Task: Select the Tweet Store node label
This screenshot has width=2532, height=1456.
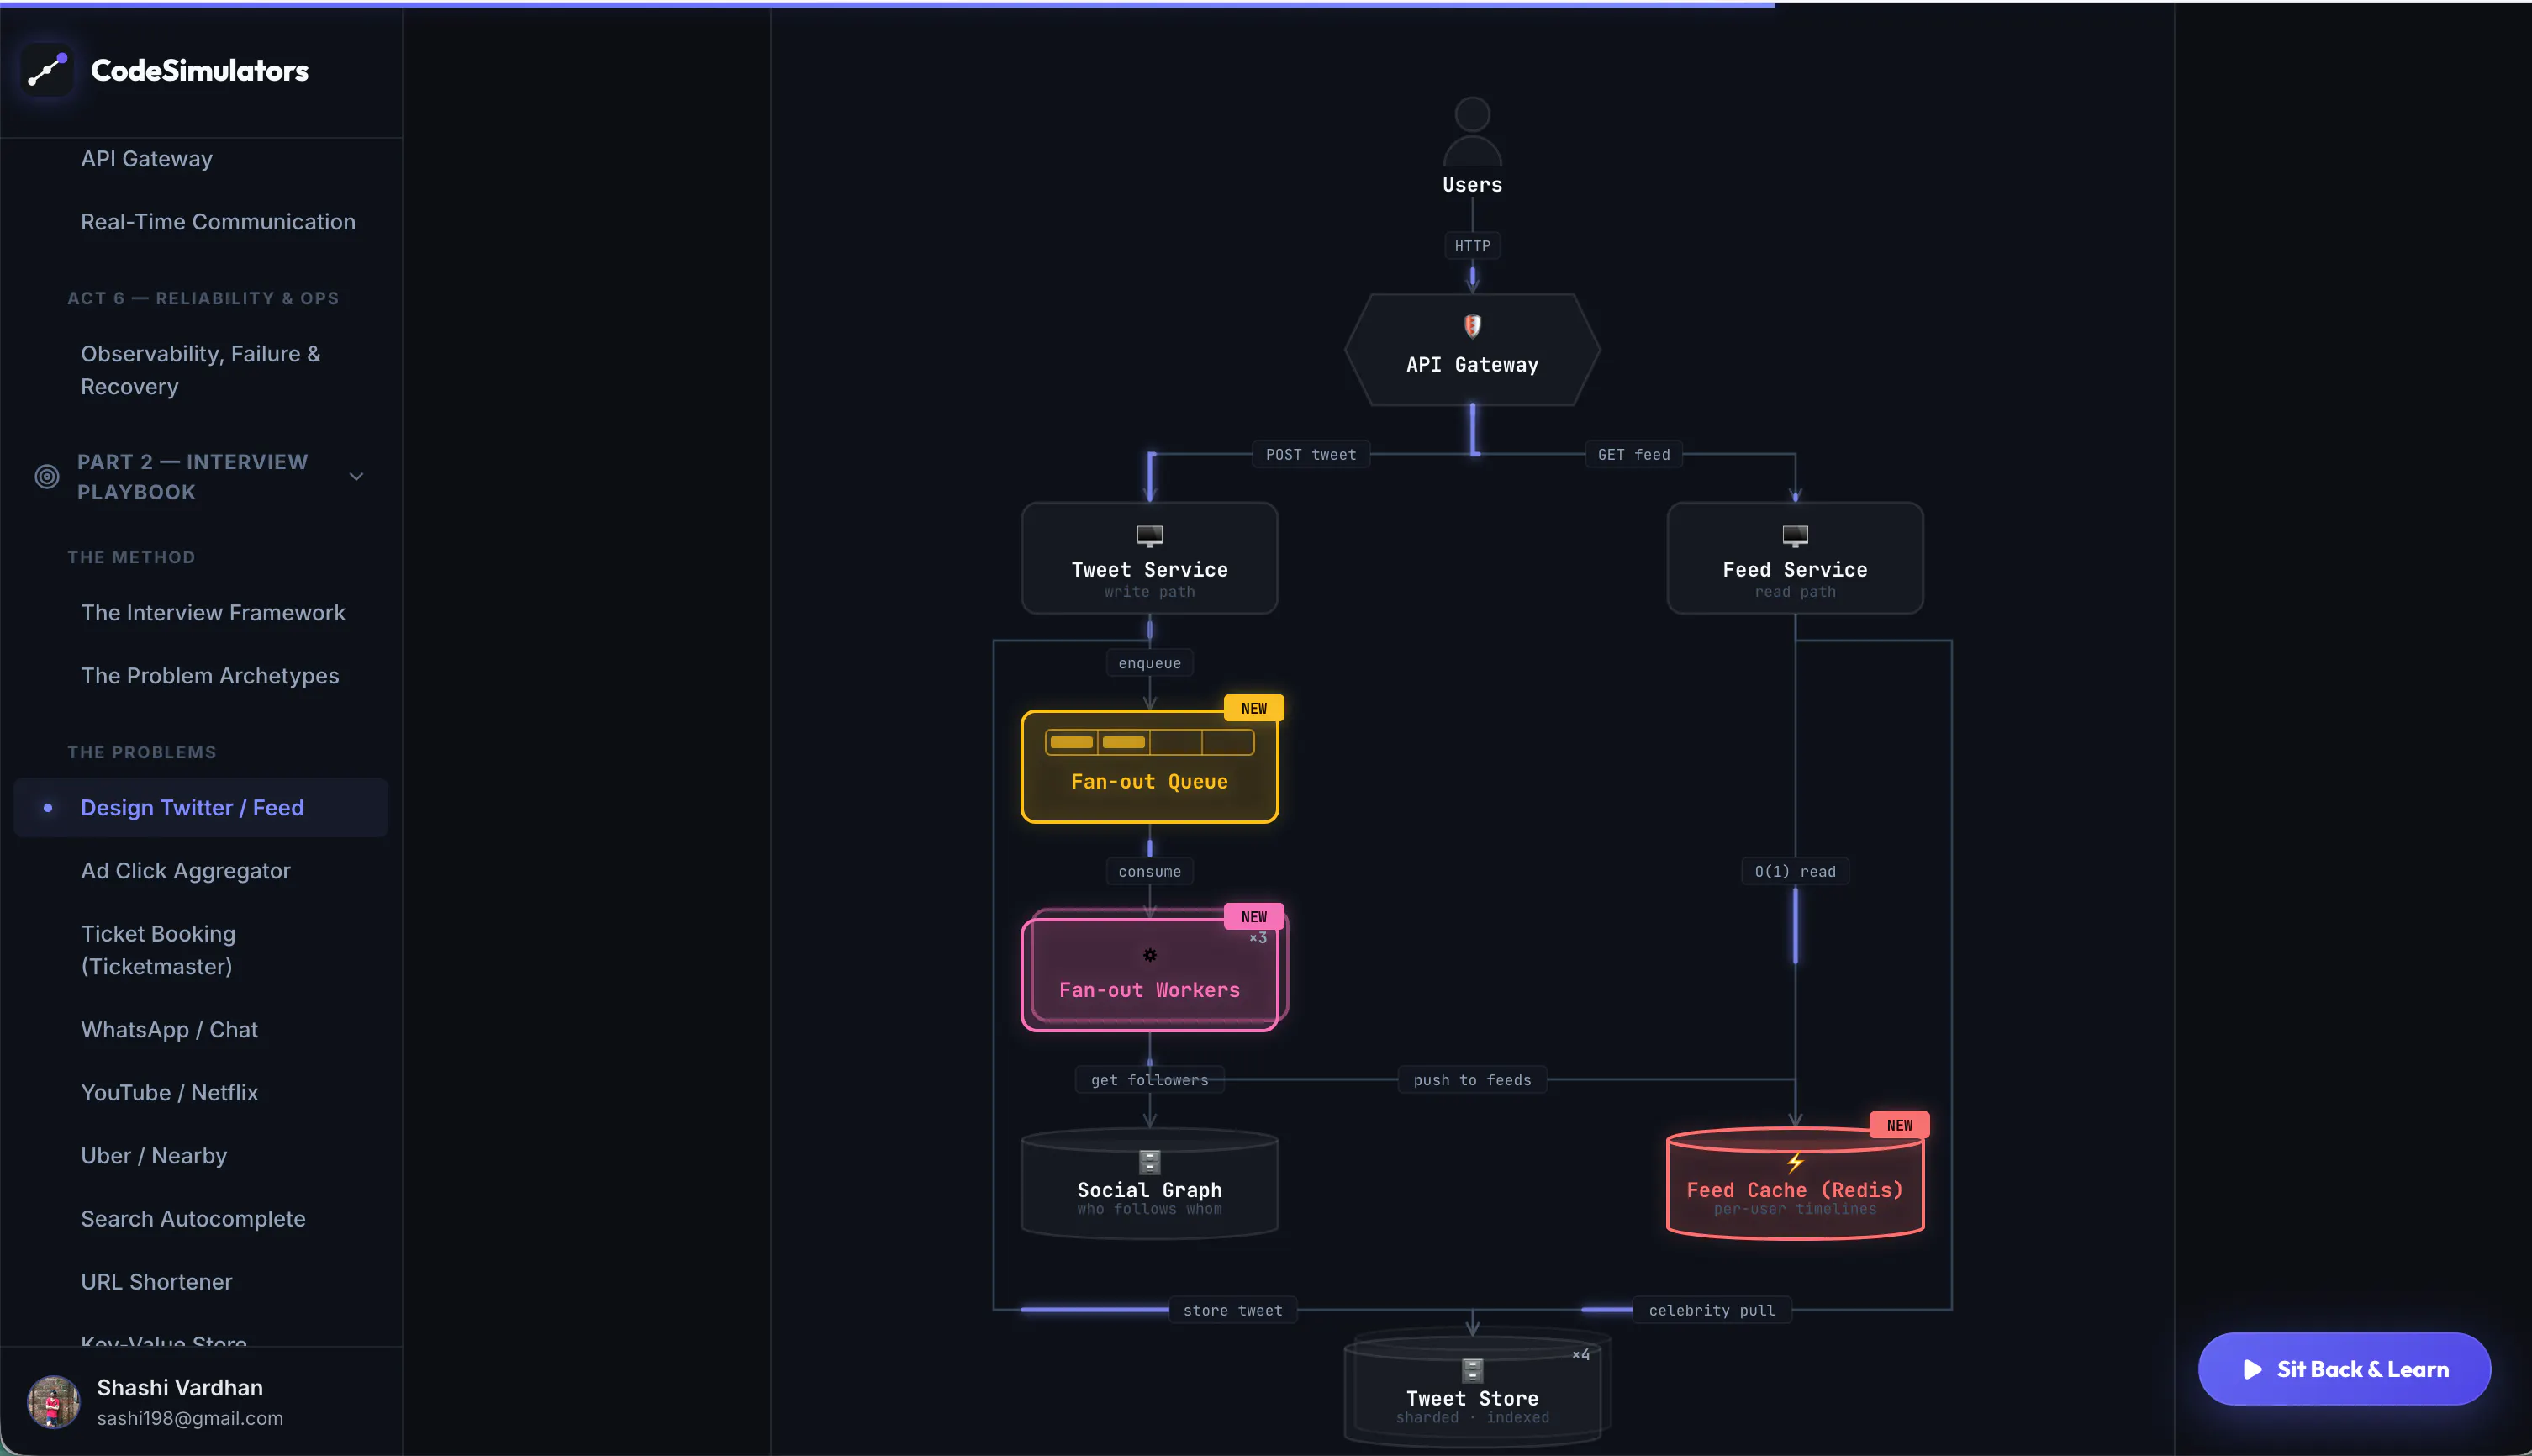Action: pyautogui.click(x=1472, y=1398)
